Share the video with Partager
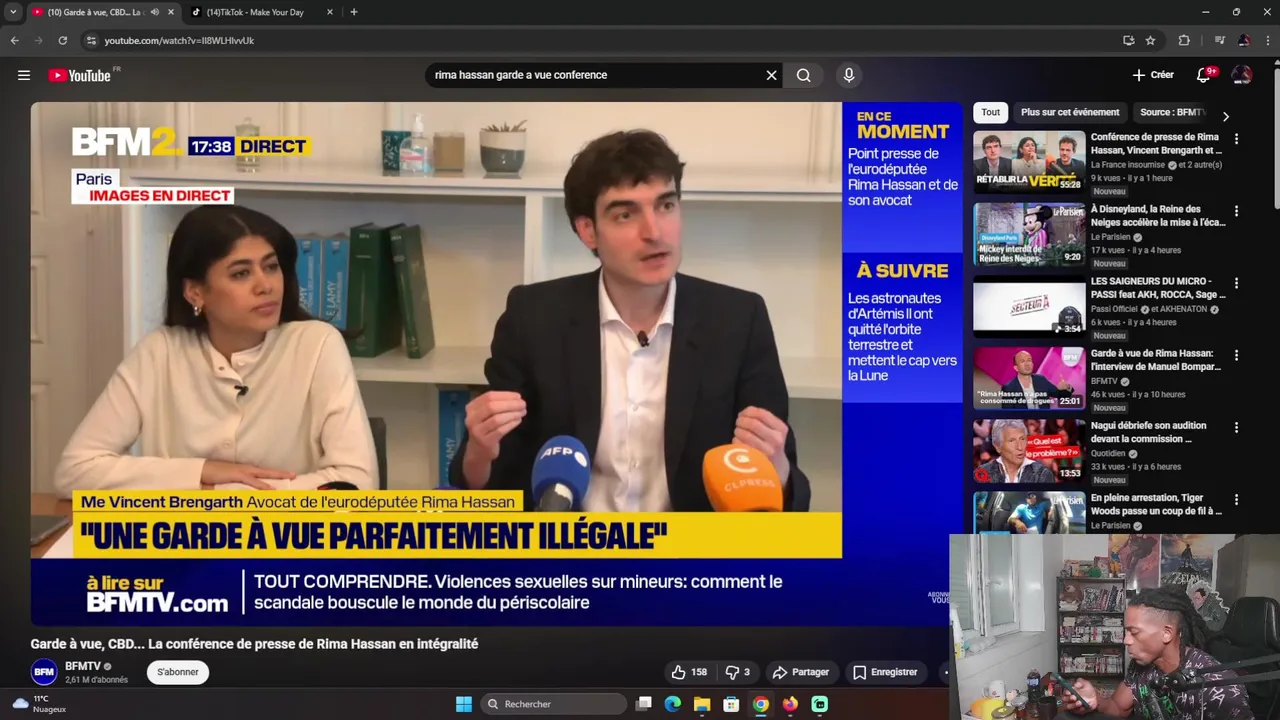This screenshot has width=1280, height=720. point(801,672)
